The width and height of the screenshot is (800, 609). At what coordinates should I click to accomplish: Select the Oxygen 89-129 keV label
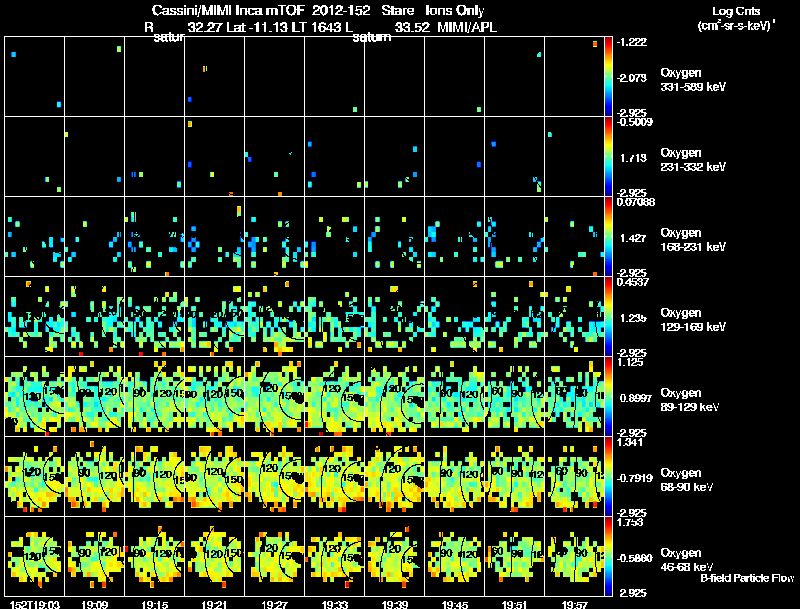689,400
